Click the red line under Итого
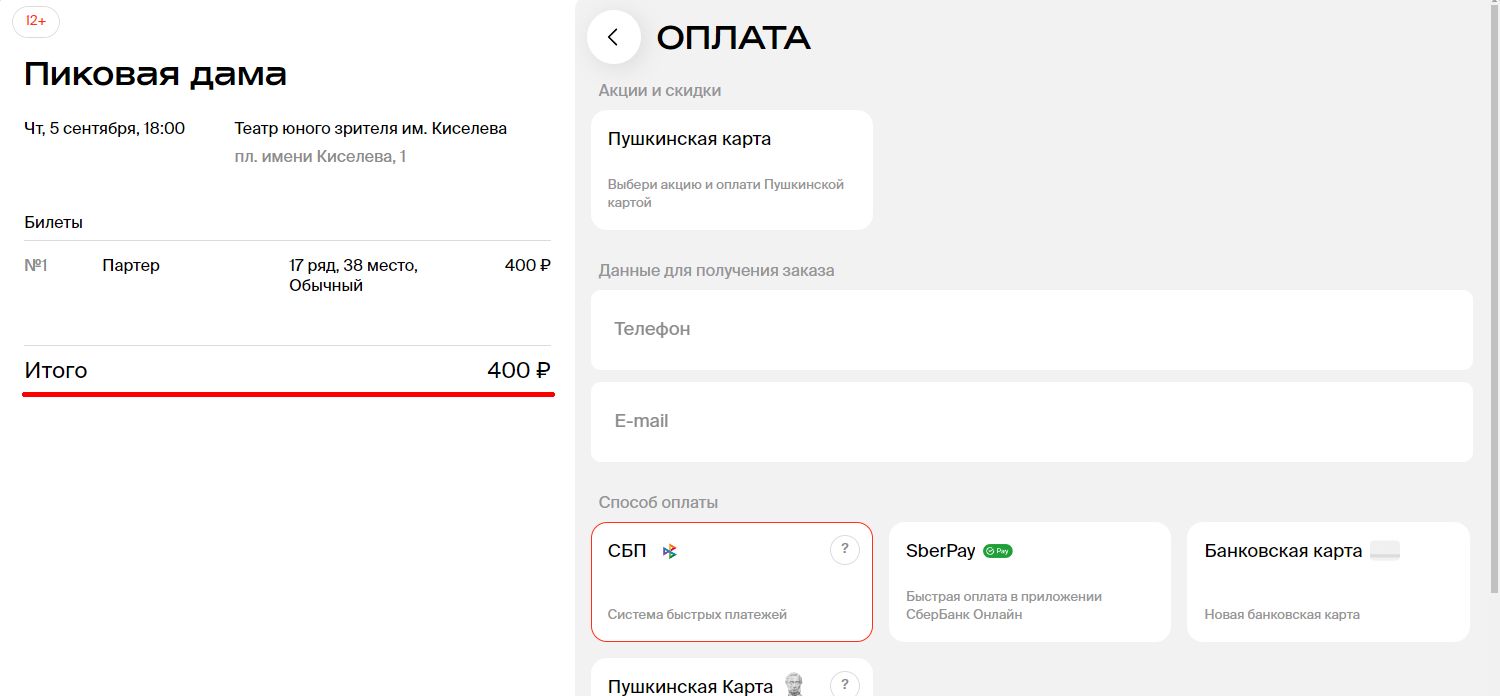Screen dimensions: 1500x696 click(x=288, y=394)
